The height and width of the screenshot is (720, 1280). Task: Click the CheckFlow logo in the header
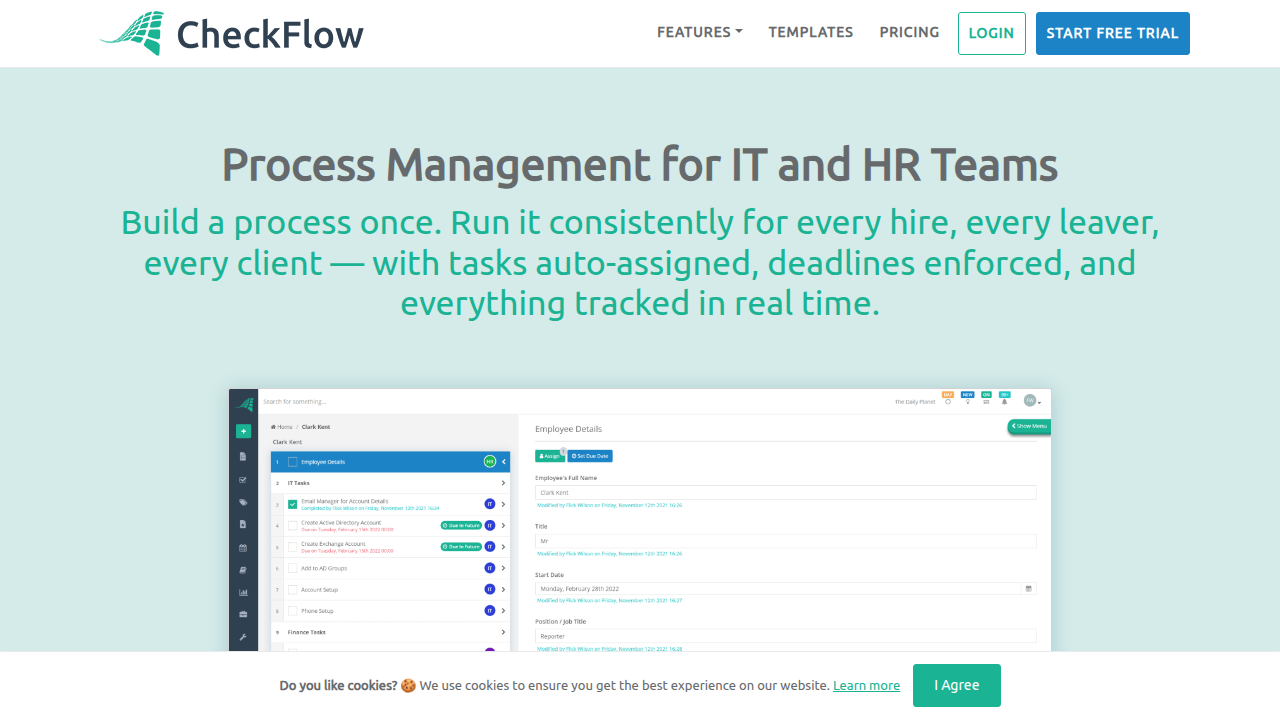click(x=232, y=33)
